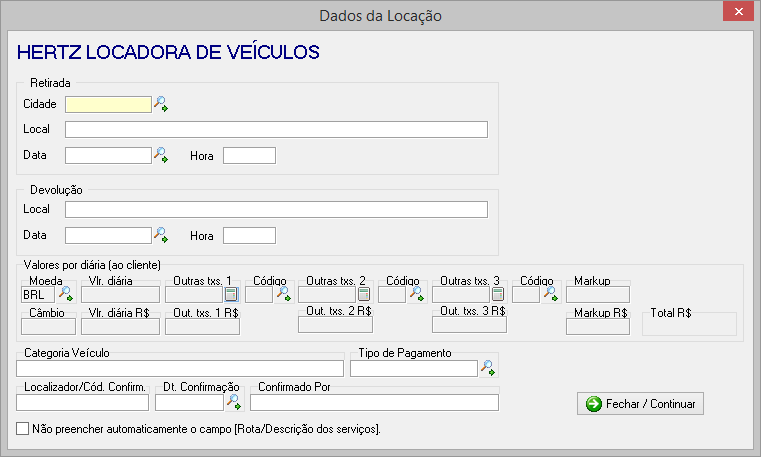
Task: Click the third Código input field
Action: (x=526, y=294)
